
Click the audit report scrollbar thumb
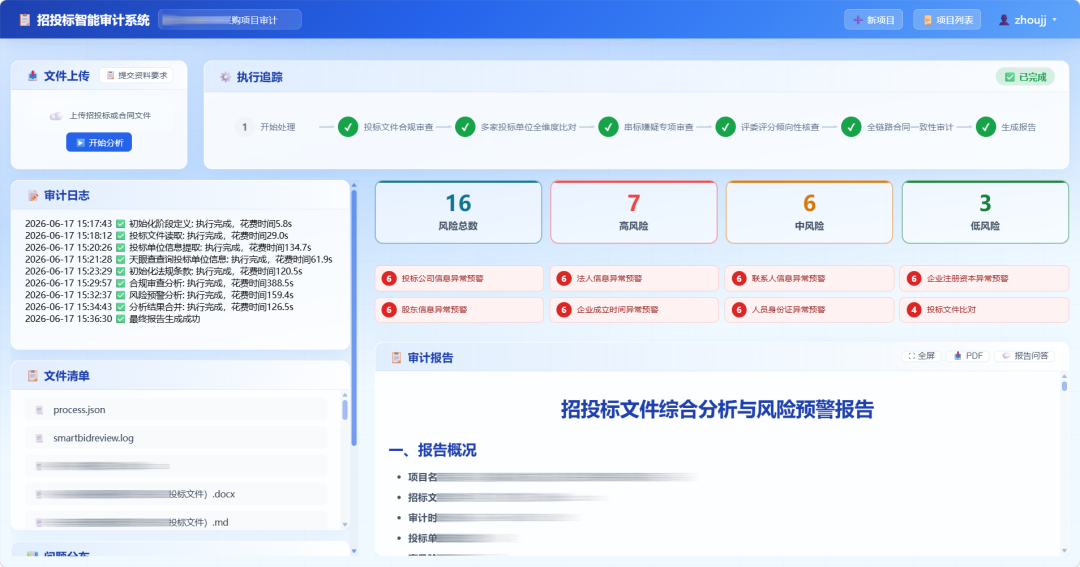point(1064,384)
